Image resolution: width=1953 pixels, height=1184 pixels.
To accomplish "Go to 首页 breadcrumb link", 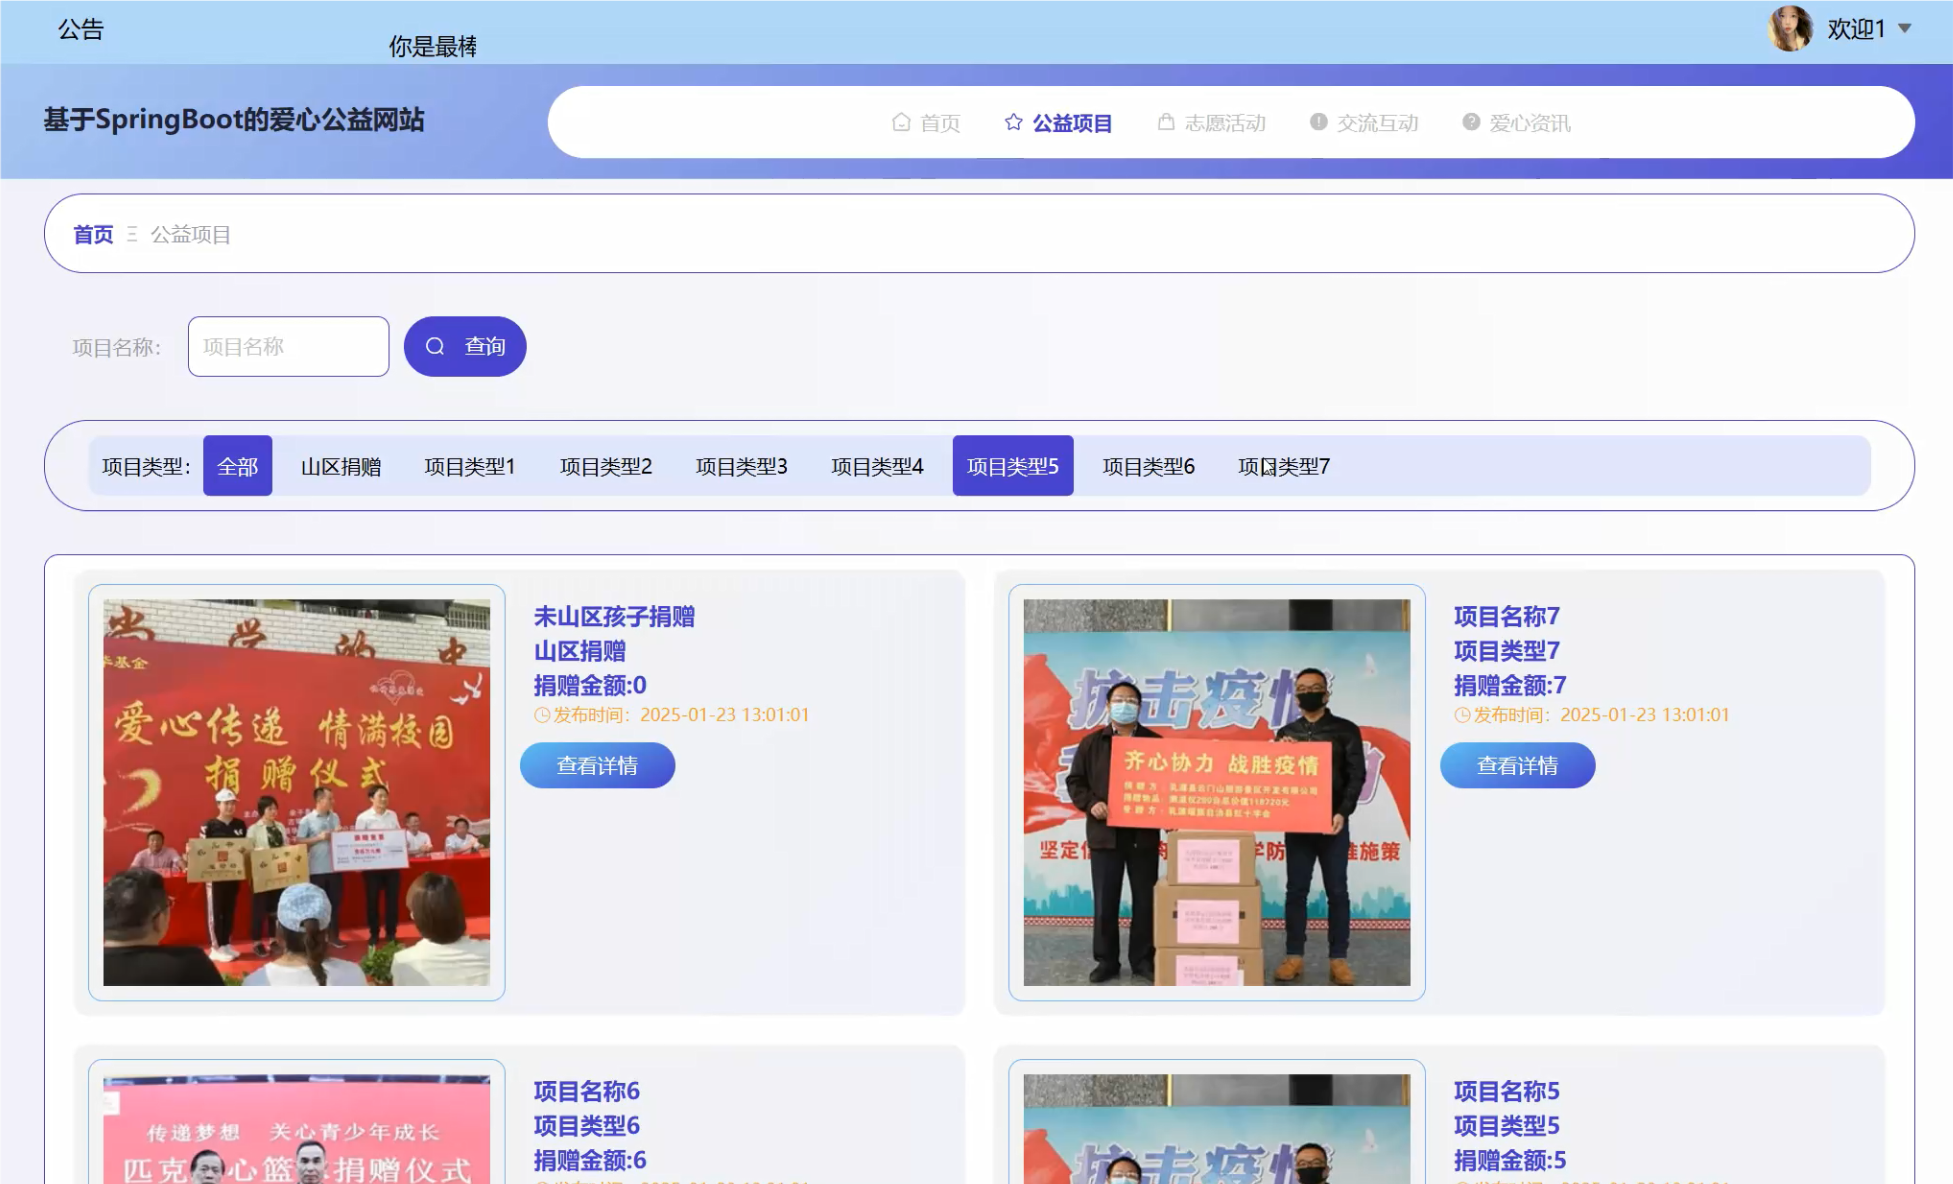I will click(x=93, y=234).
